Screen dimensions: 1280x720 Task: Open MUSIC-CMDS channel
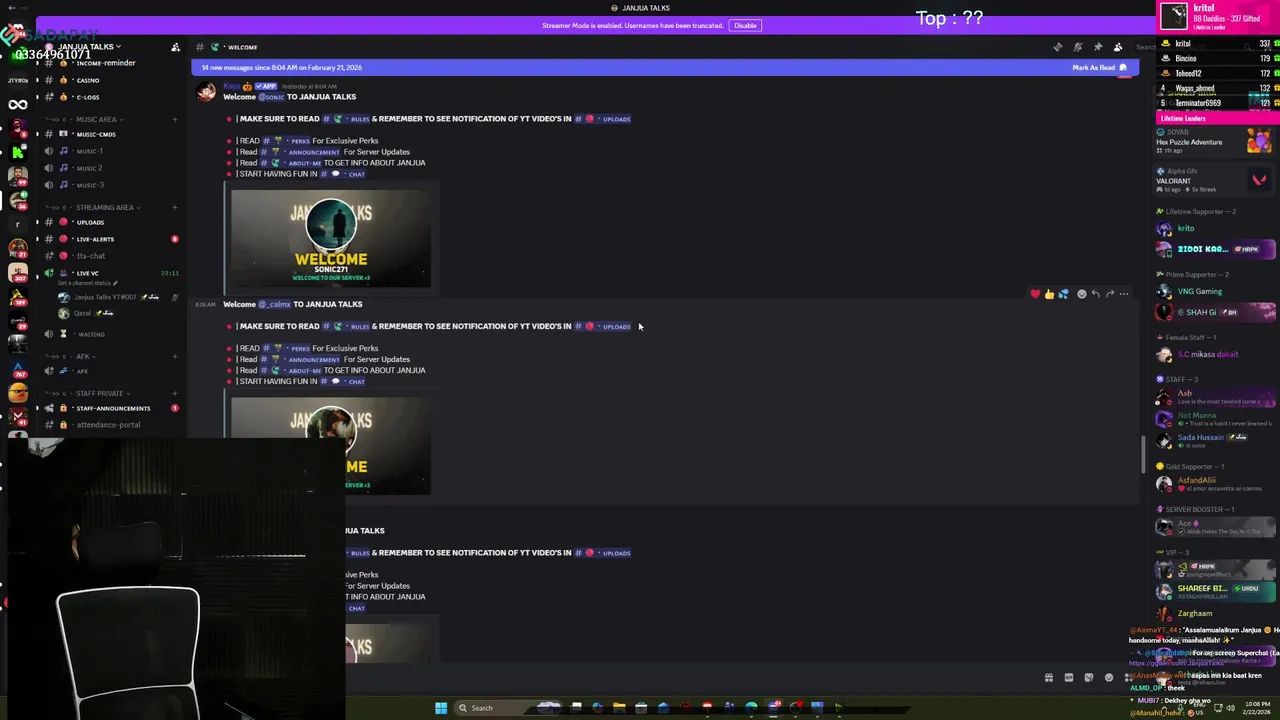110,134
